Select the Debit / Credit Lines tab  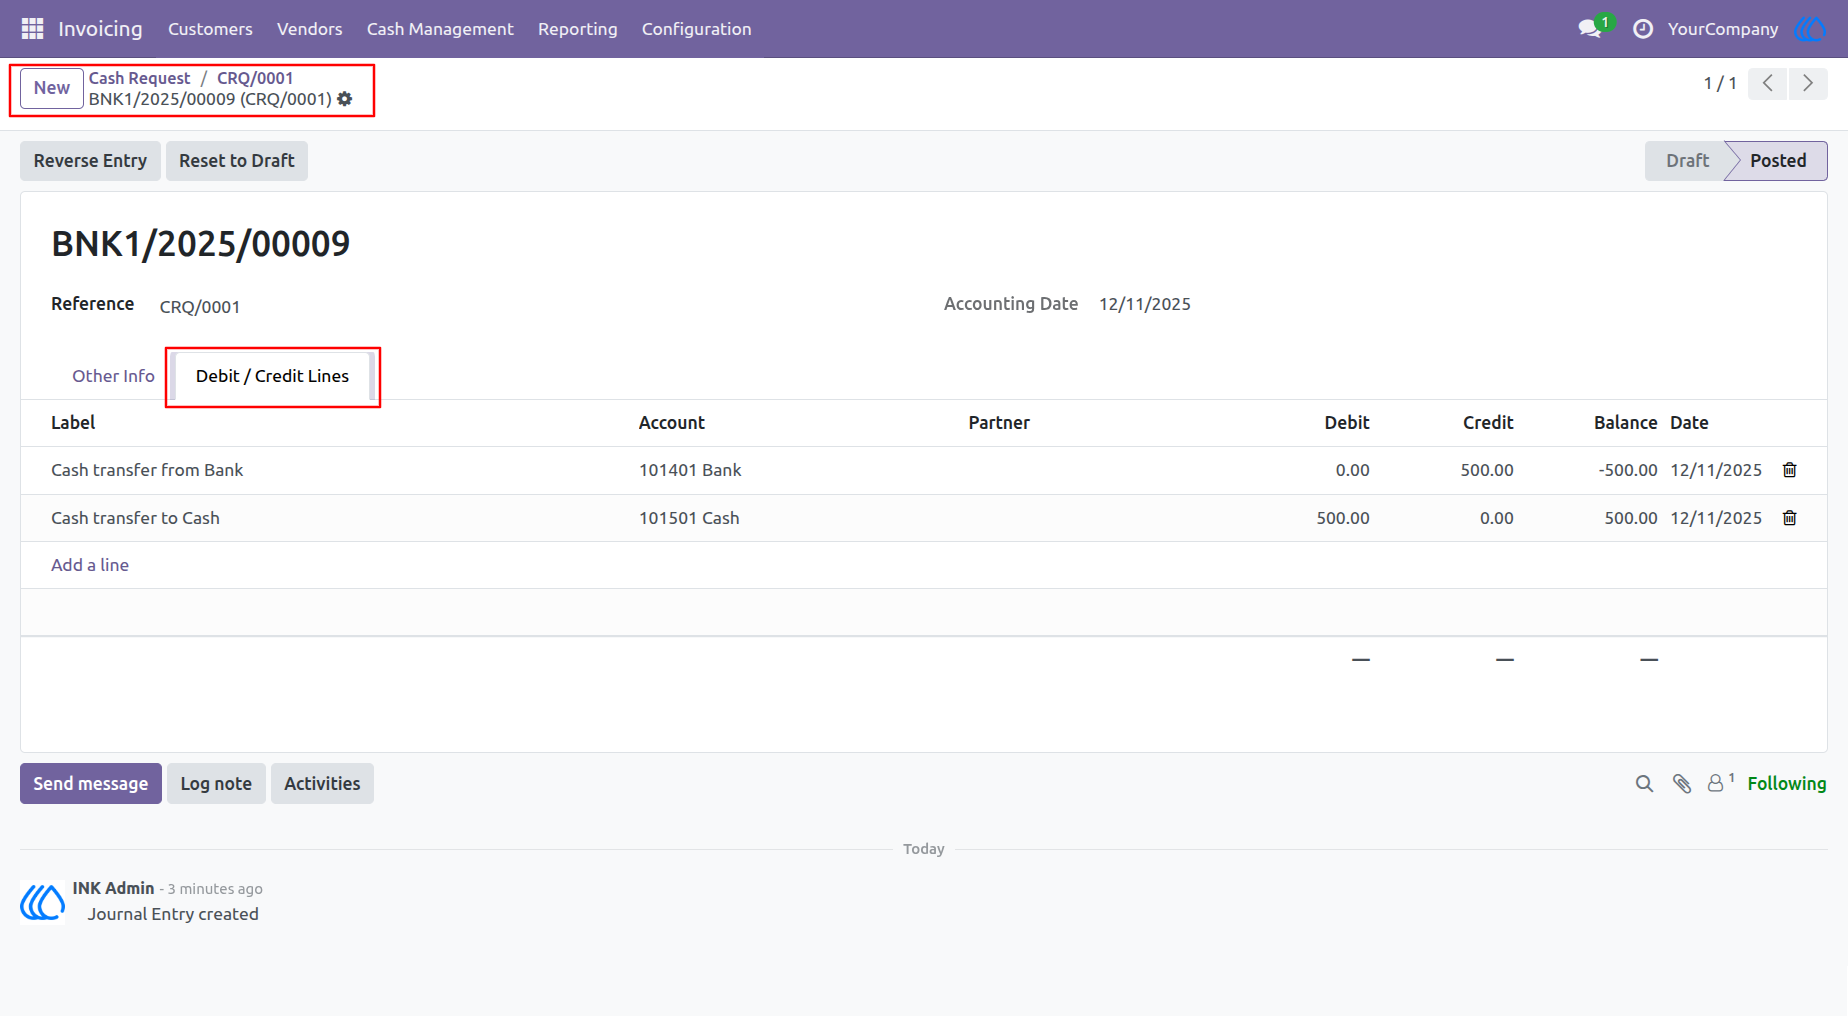(x=272, y=376)
